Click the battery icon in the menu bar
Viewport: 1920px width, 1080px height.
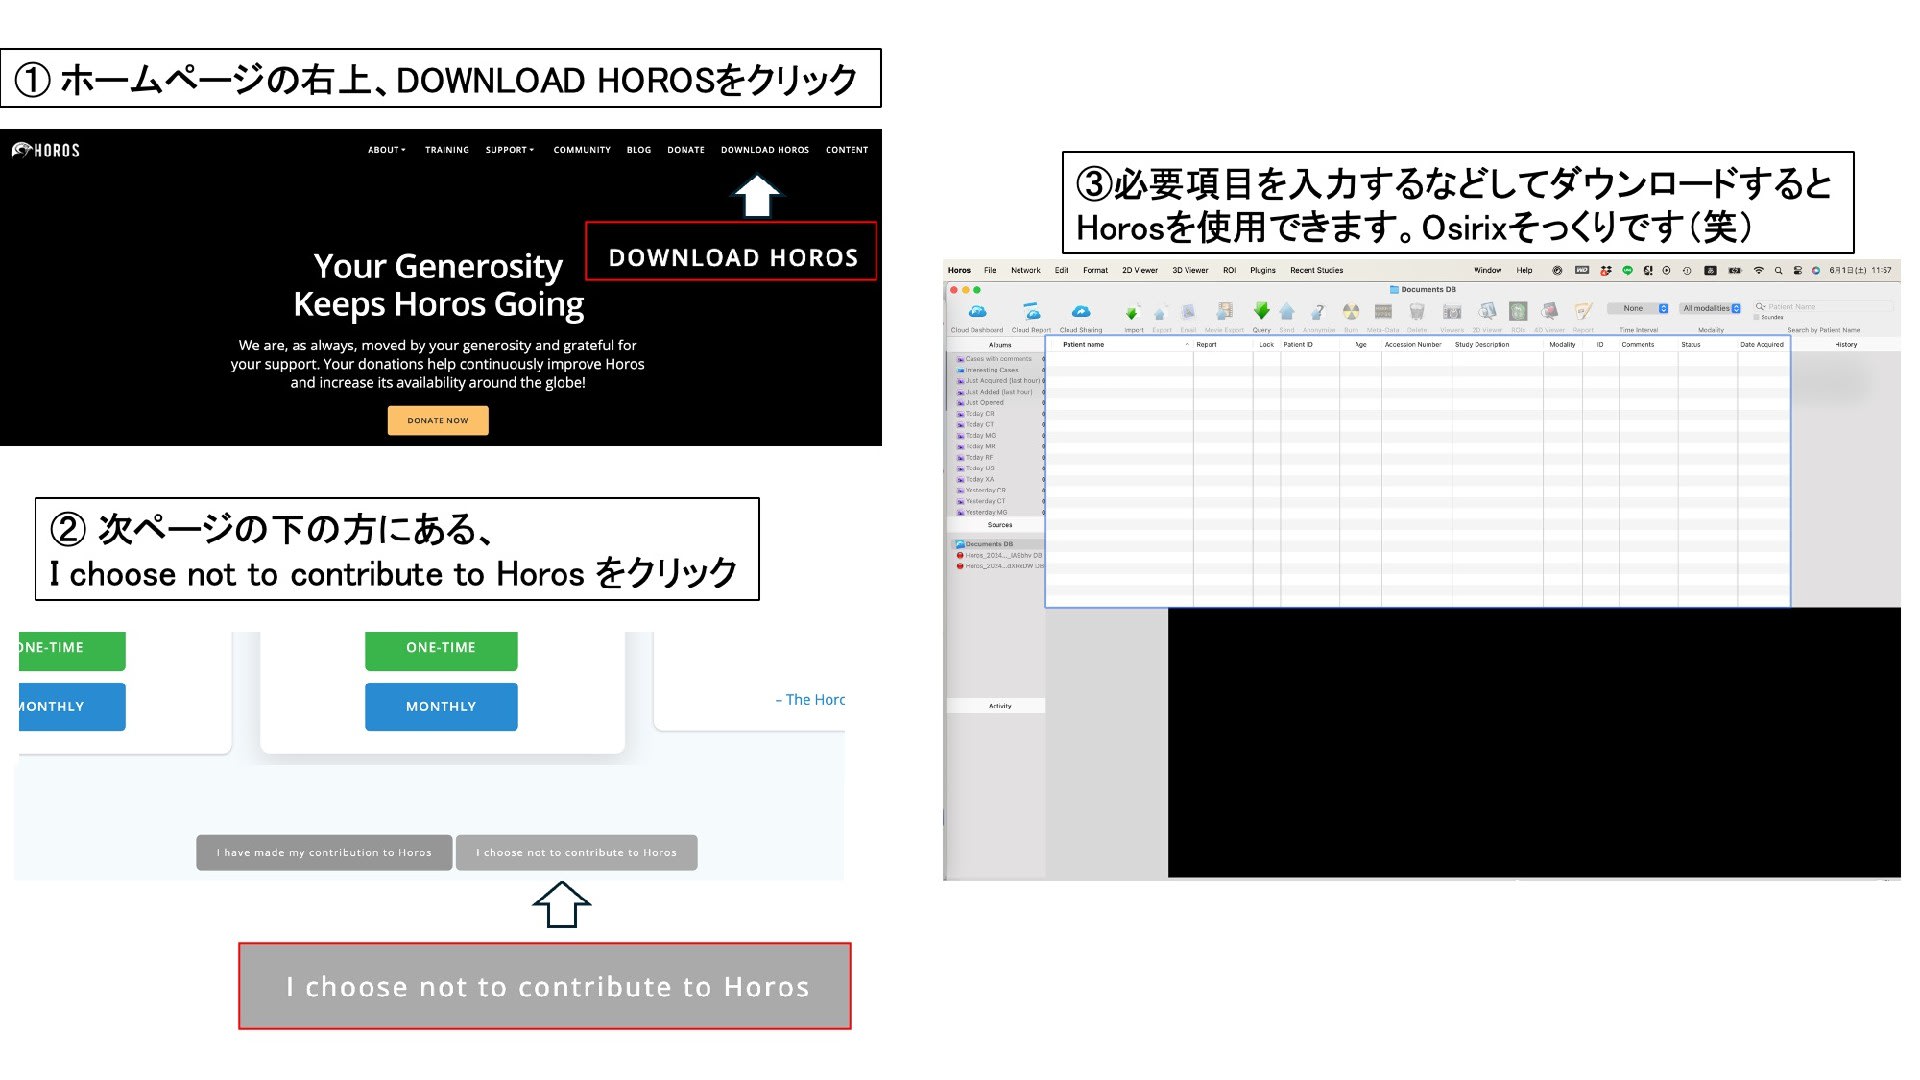(x=1735, y=270)
